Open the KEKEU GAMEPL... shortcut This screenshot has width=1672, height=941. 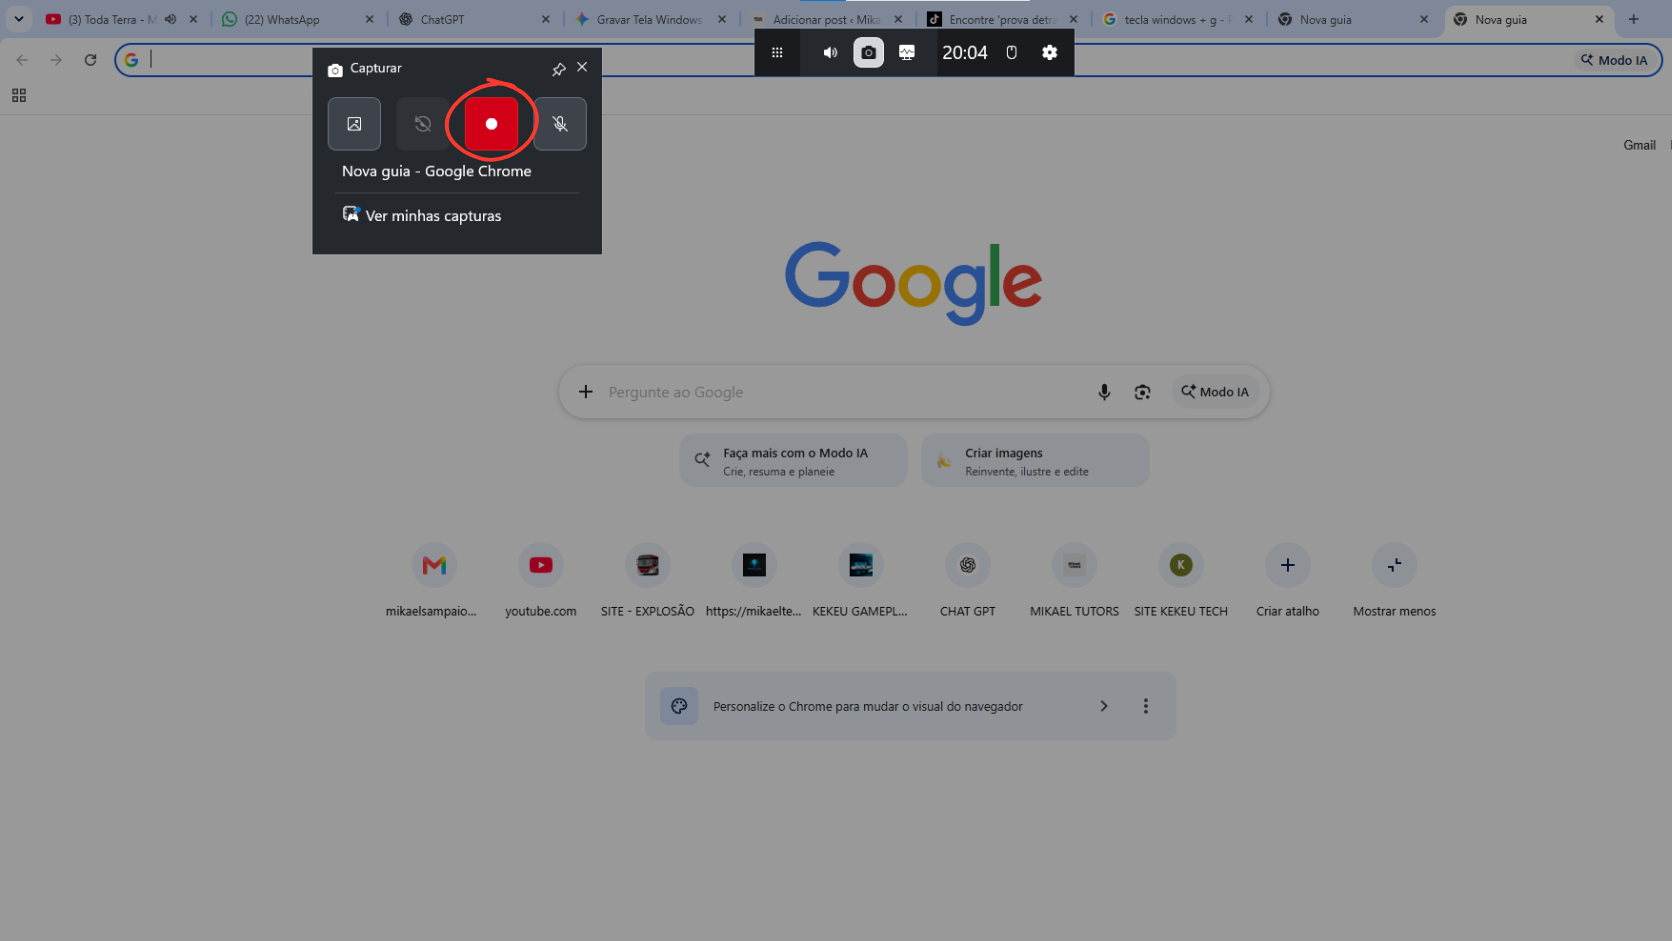[861, 580]
